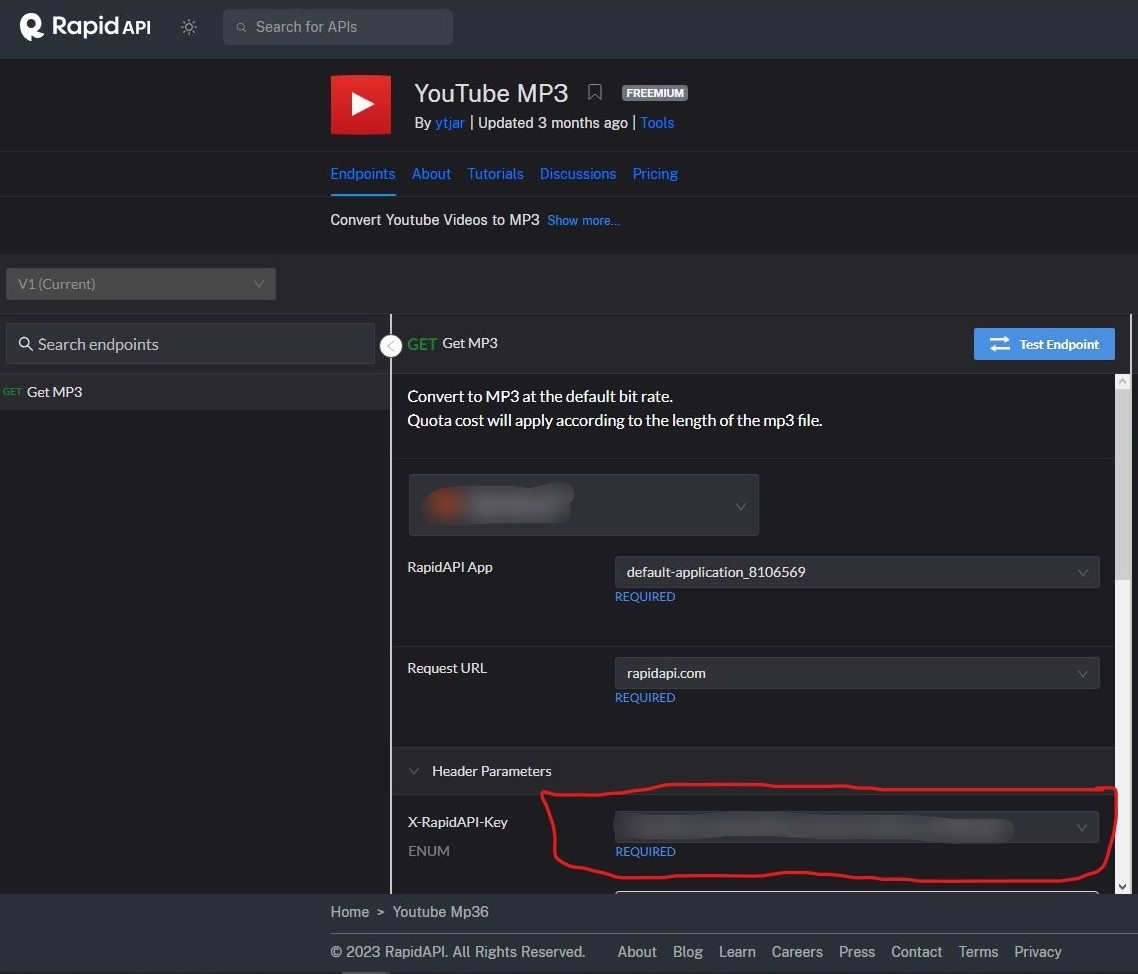Image resolution: width=1138 pixels, height=974 pixels.
Task: Click Youtube Mp36 breadcrumb
Action: point(441,912)
